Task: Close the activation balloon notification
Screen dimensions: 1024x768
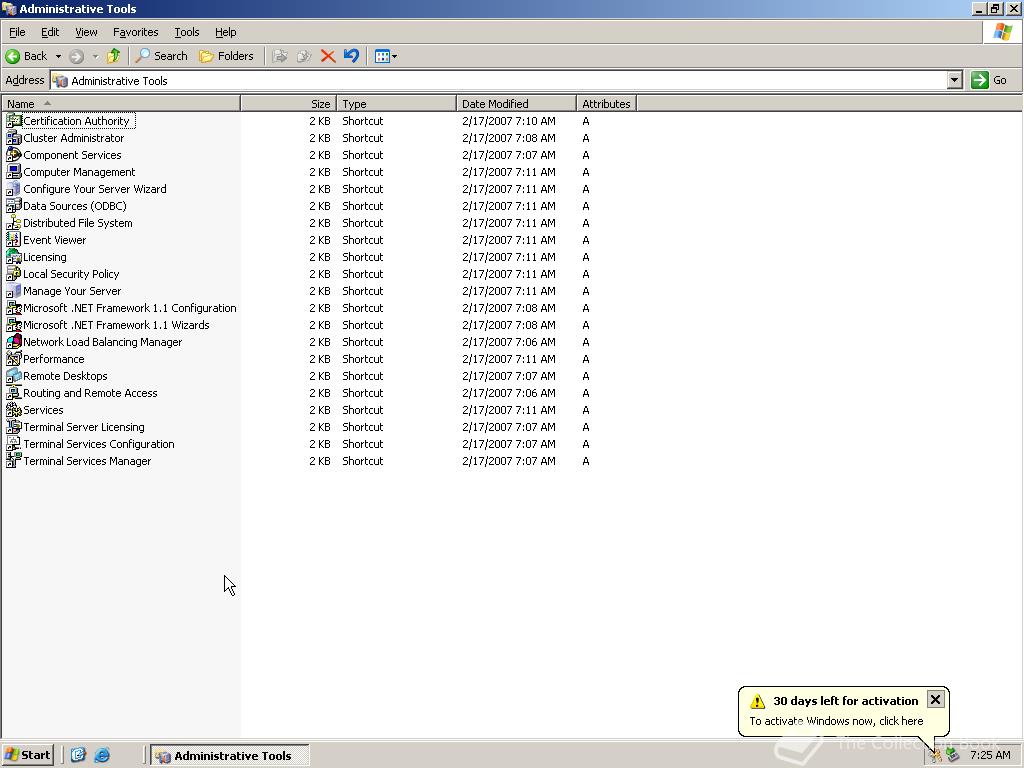Action: [x=935, y=699]
